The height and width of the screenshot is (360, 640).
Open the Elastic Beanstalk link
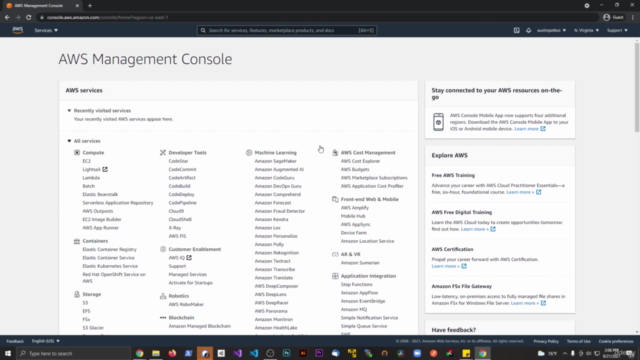click(100, 194)
